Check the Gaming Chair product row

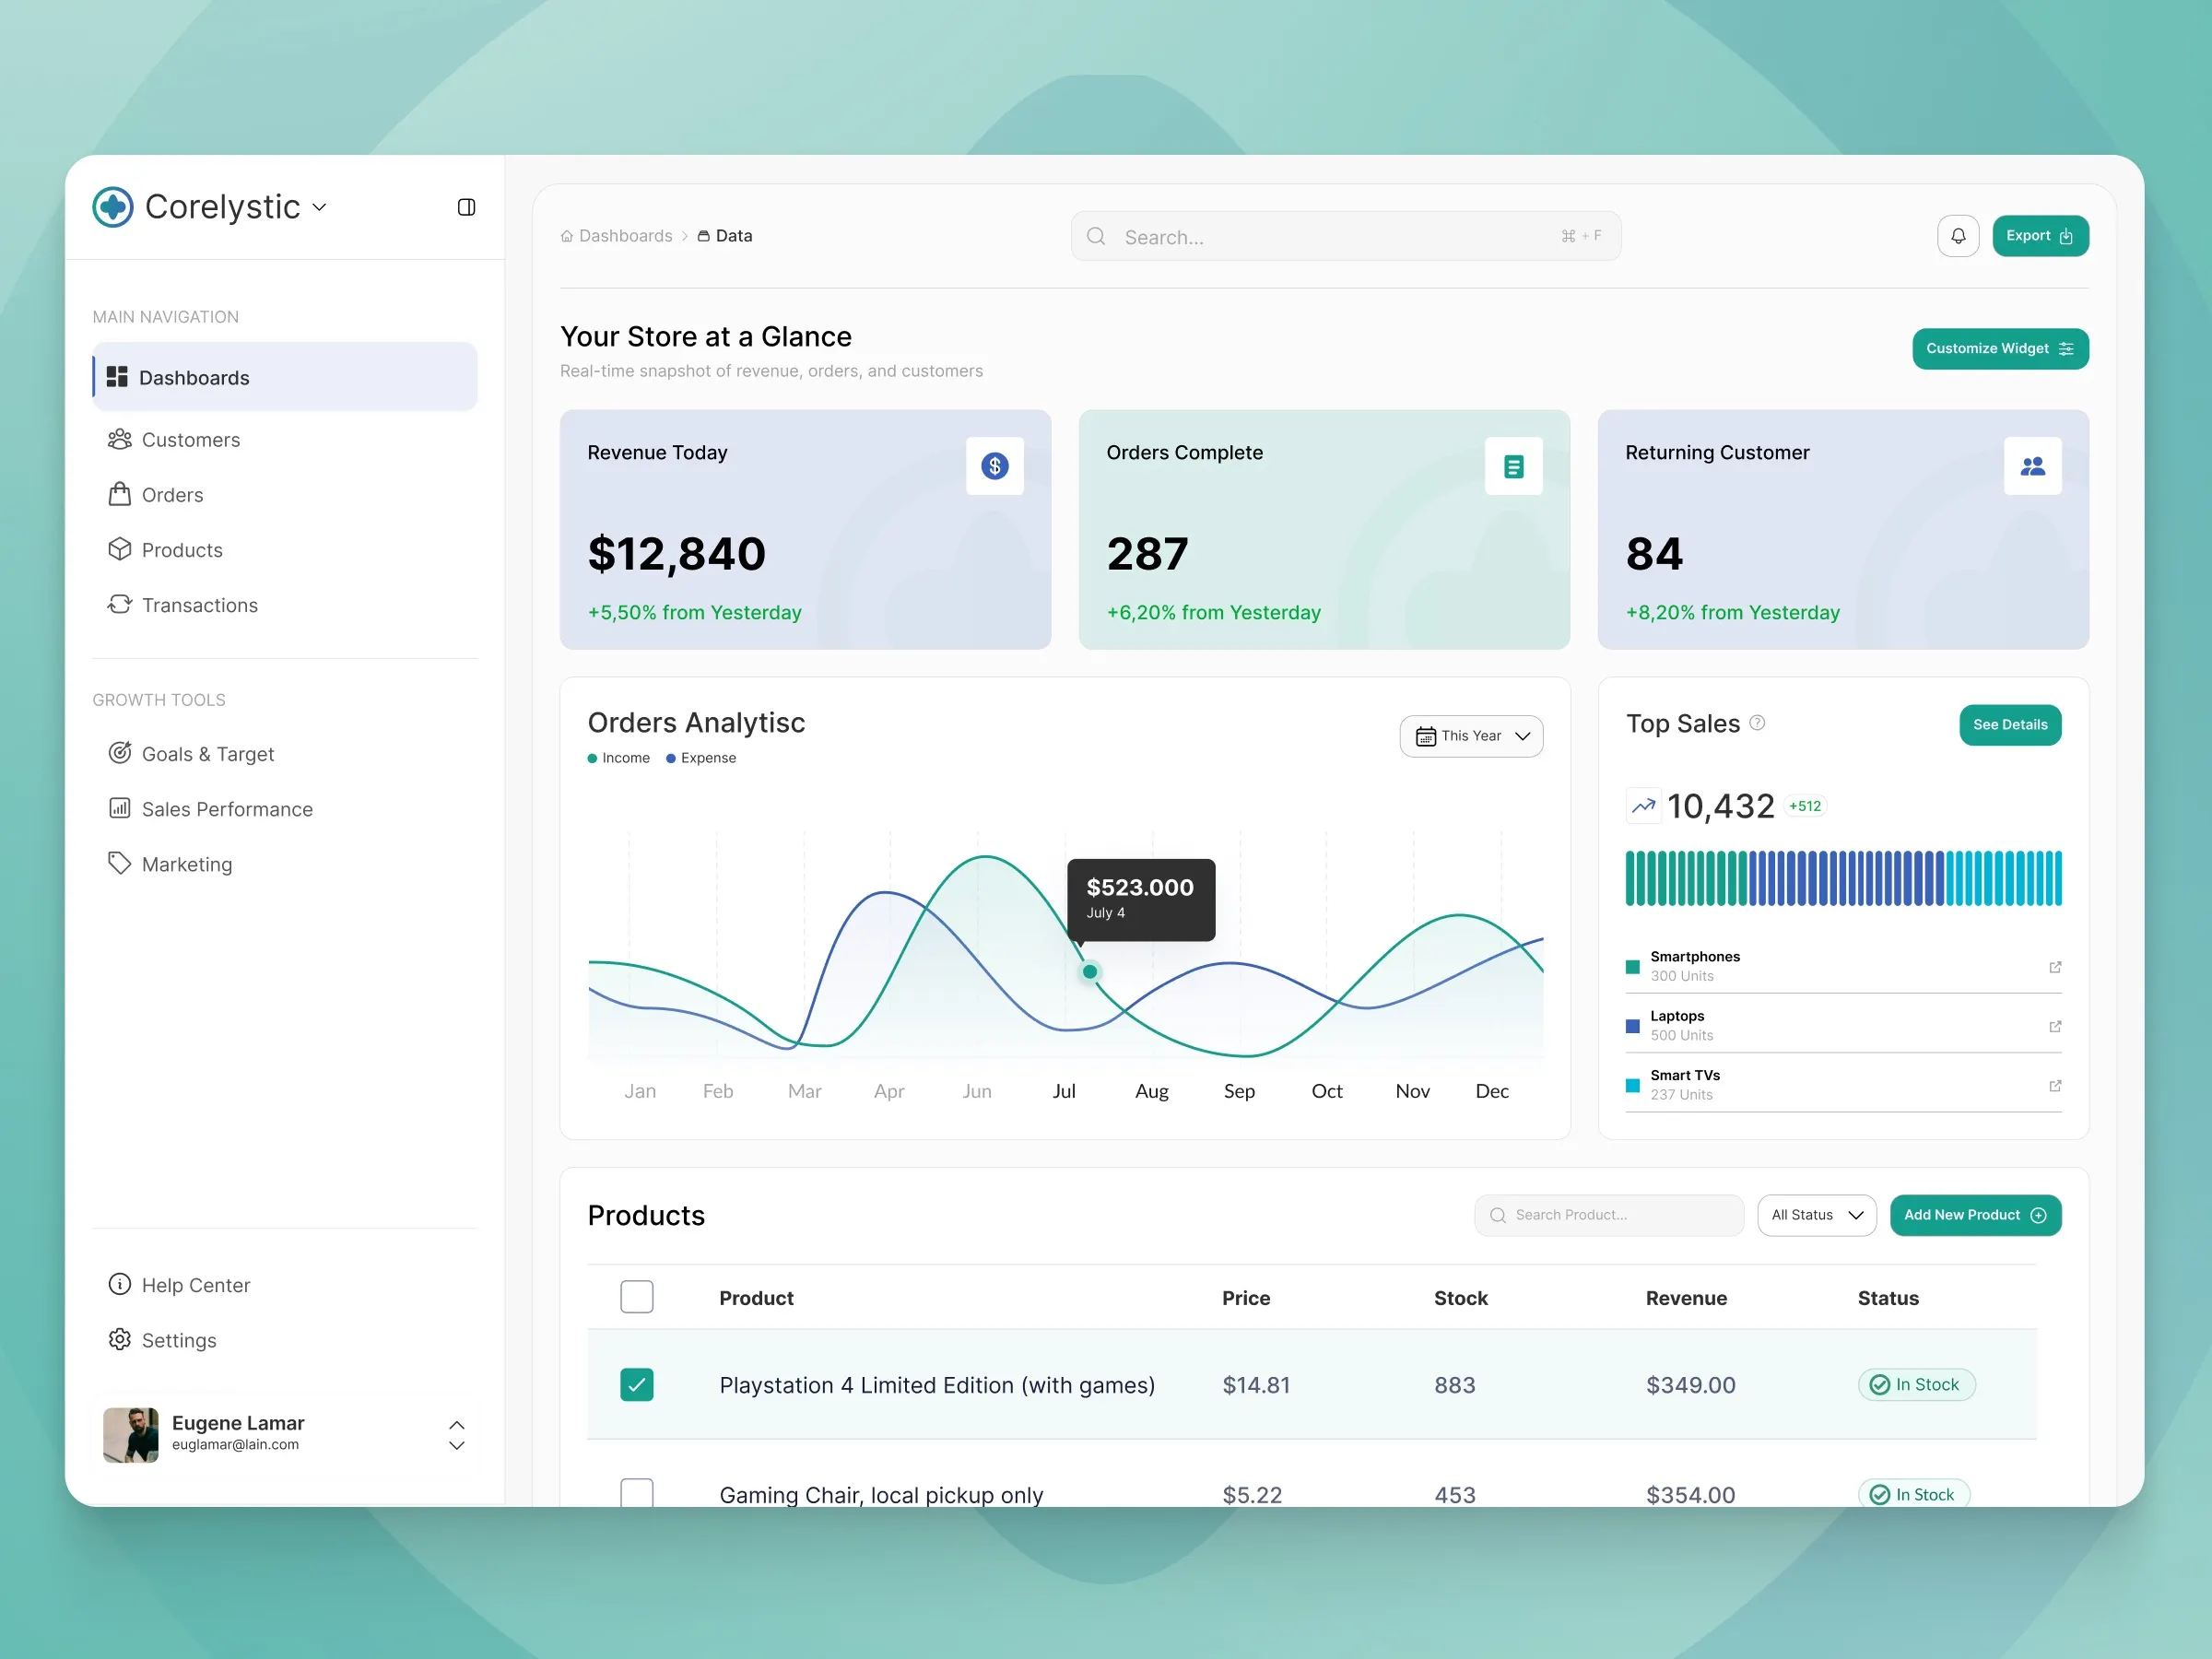tap(637, 1492)
